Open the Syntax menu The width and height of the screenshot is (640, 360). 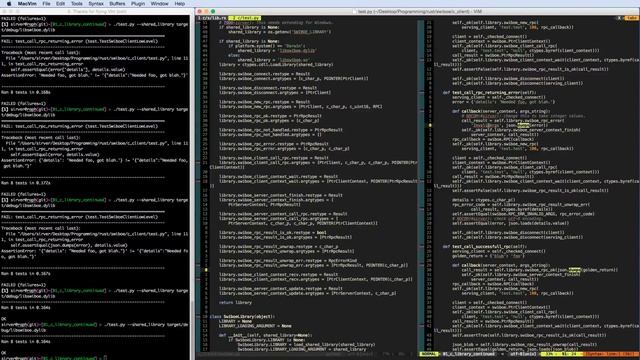pos(96,4)
